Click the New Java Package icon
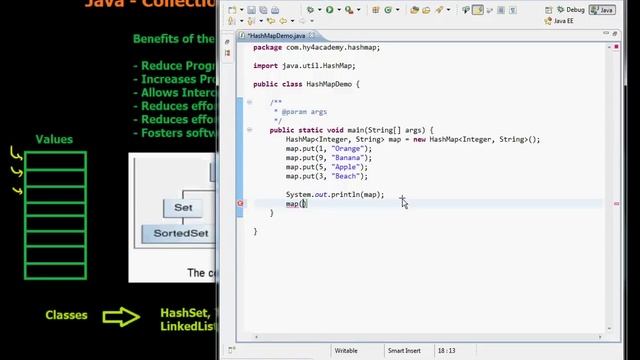This screenshot has width=640, height=360. [x=376, y=10]
